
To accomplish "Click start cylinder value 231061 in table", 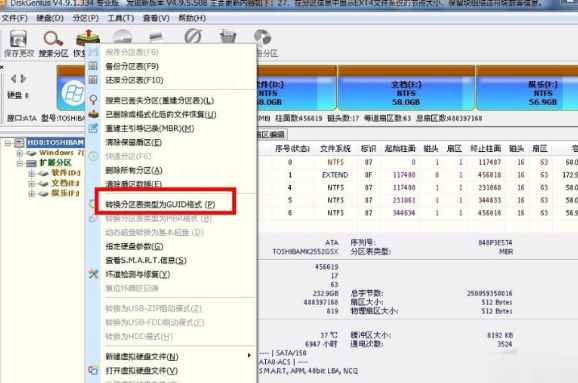I will (x=404, y=200).
